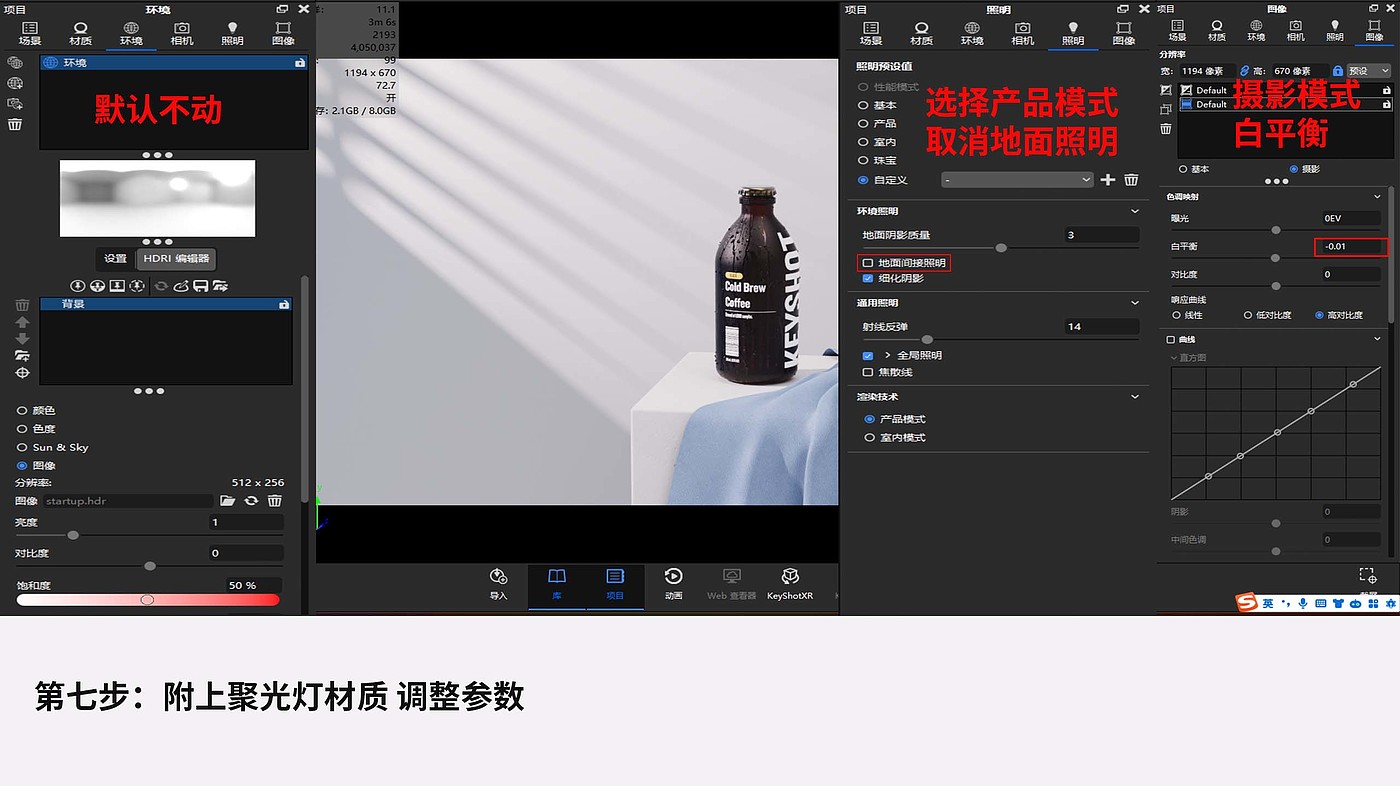Viewport: 1400px width, 786px height.
Task: Collapse the 环境照明 section
Action: click(1135, 212)
